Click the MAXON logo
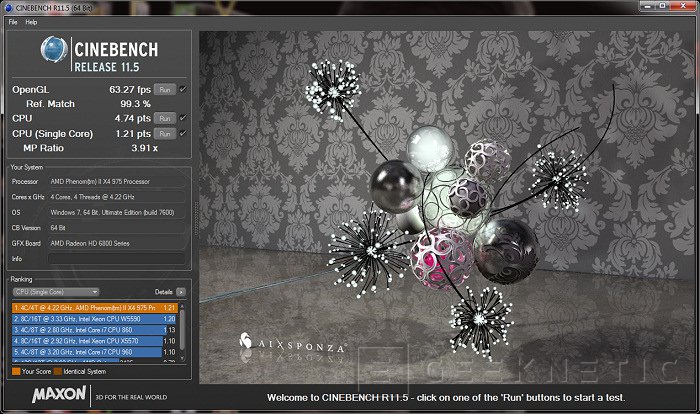Image resolution: width=700 pixels, height=414 pixels. click(59, 394)
